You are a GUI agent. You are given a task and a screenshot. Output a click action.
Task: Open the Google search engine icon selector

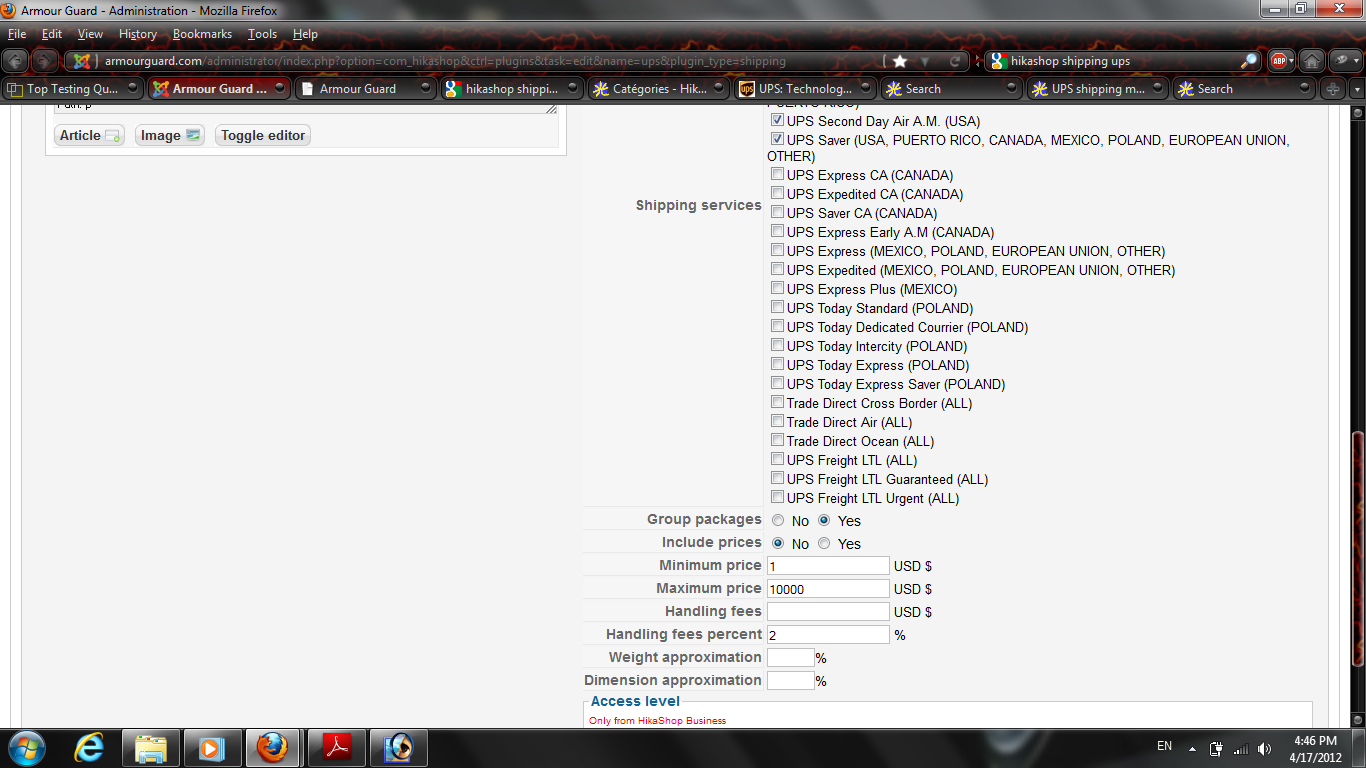point(997,61)
